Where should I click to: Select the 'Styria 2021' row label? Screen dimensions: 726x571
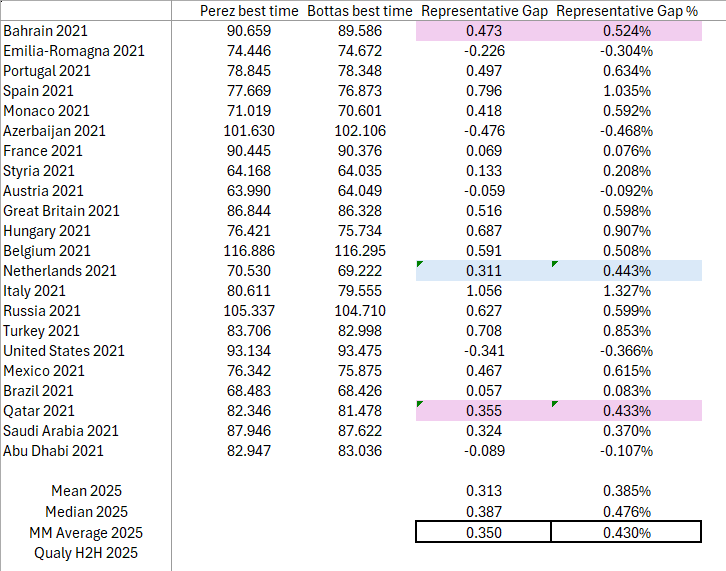point(39,171)
